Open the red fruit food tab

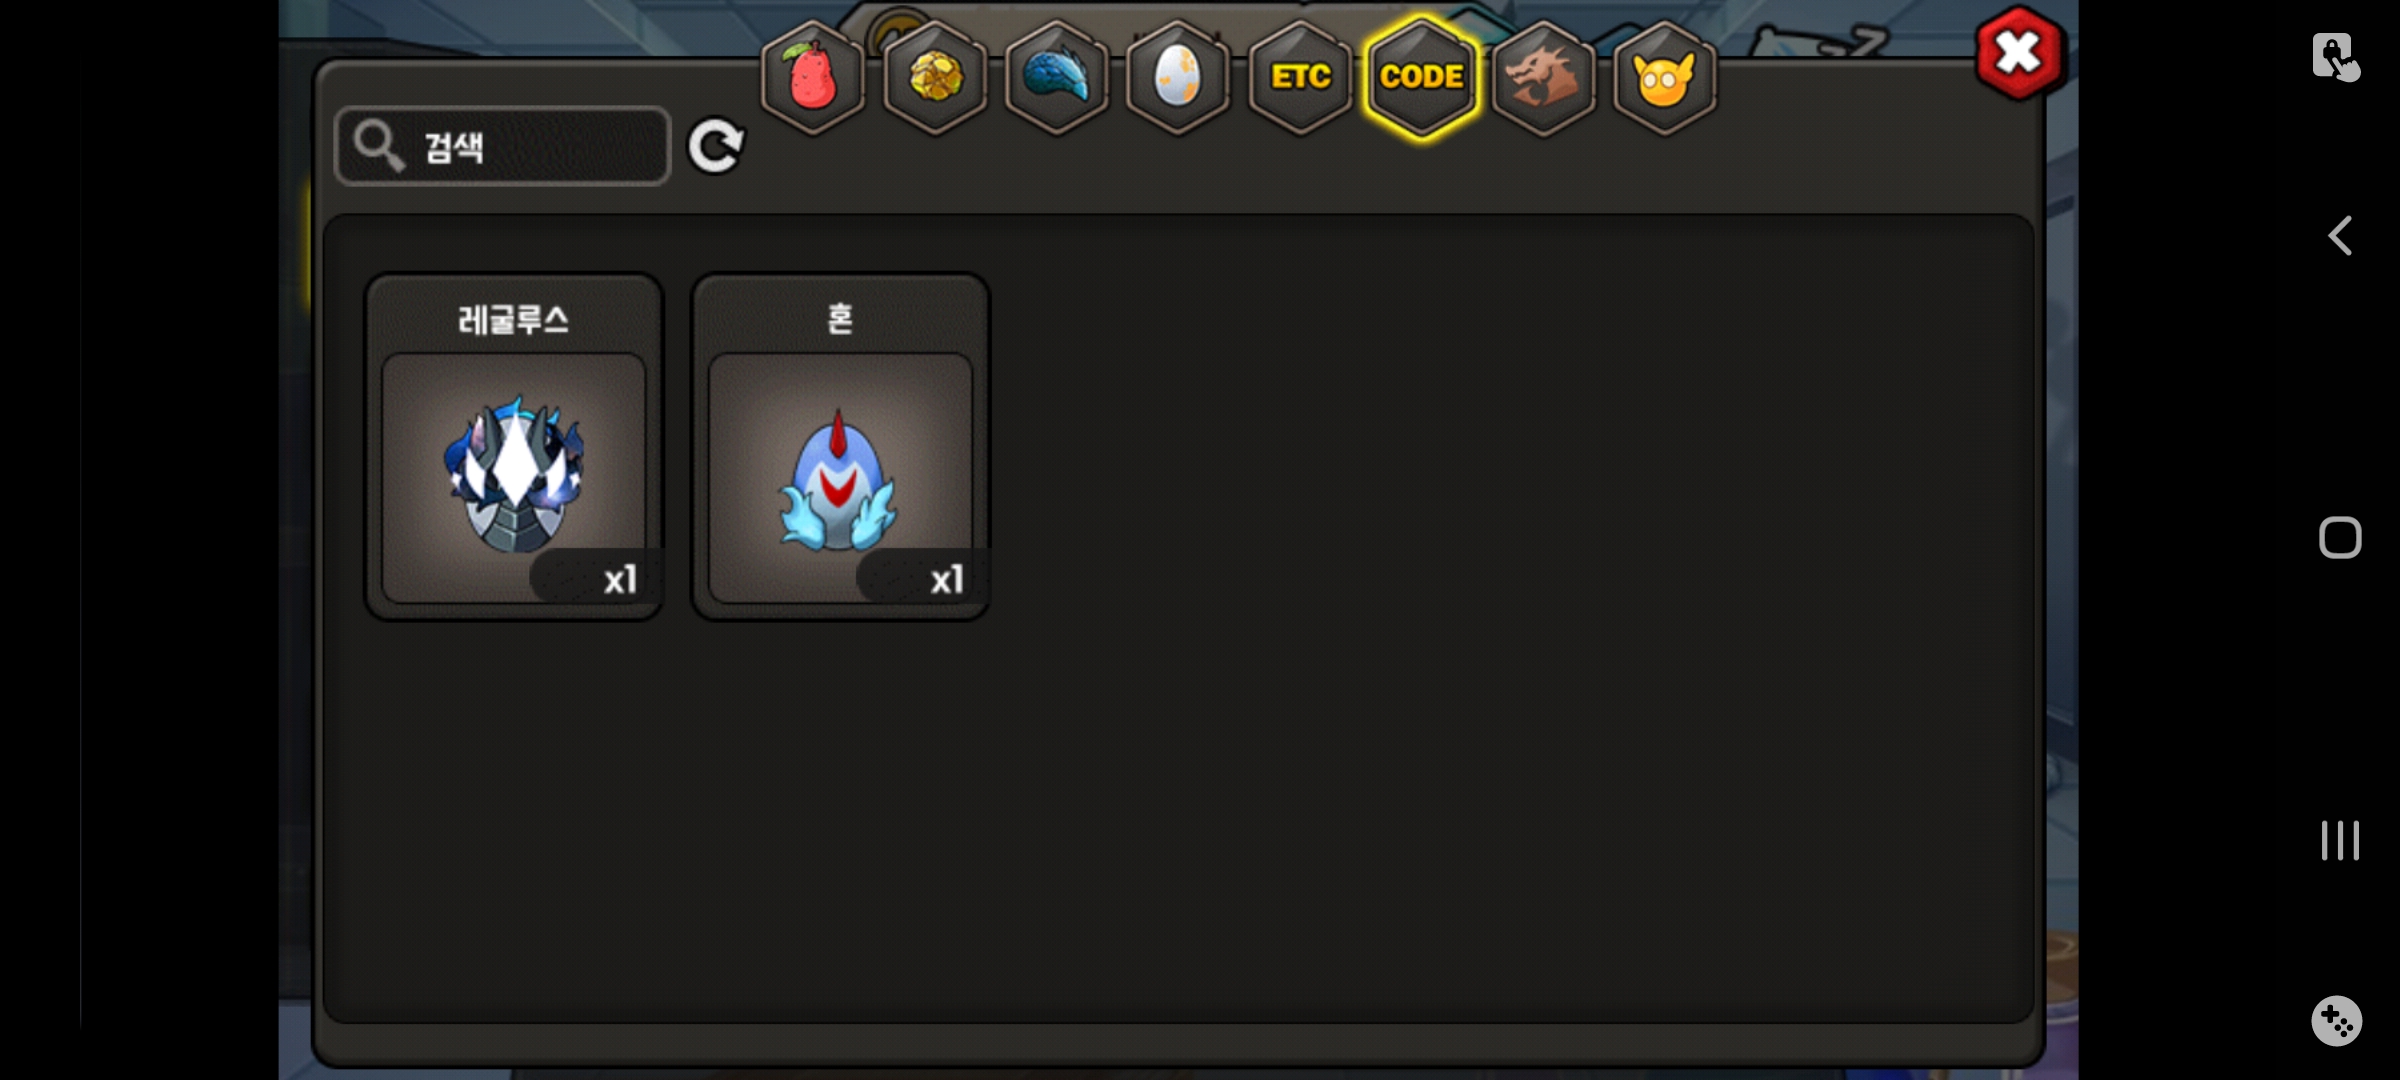pyautogui.click(x=813, y=78)
